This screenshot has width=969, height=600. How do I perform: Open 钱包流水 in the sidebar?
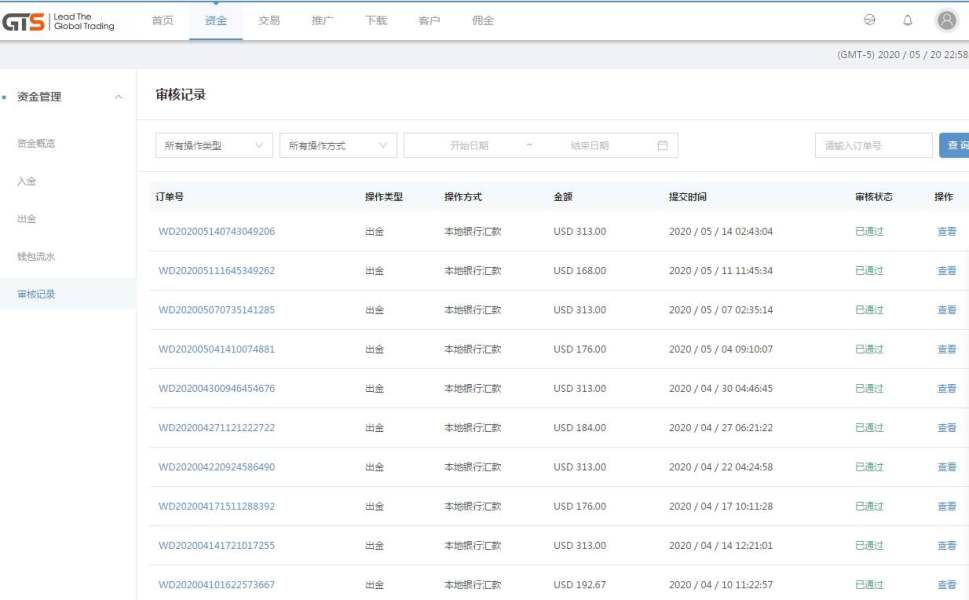(x=36, y=257)
